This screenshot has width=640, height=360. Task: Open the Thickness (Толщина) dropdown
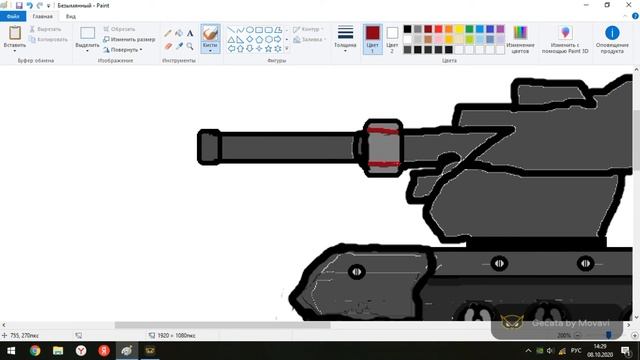click(x=345, y=39)
